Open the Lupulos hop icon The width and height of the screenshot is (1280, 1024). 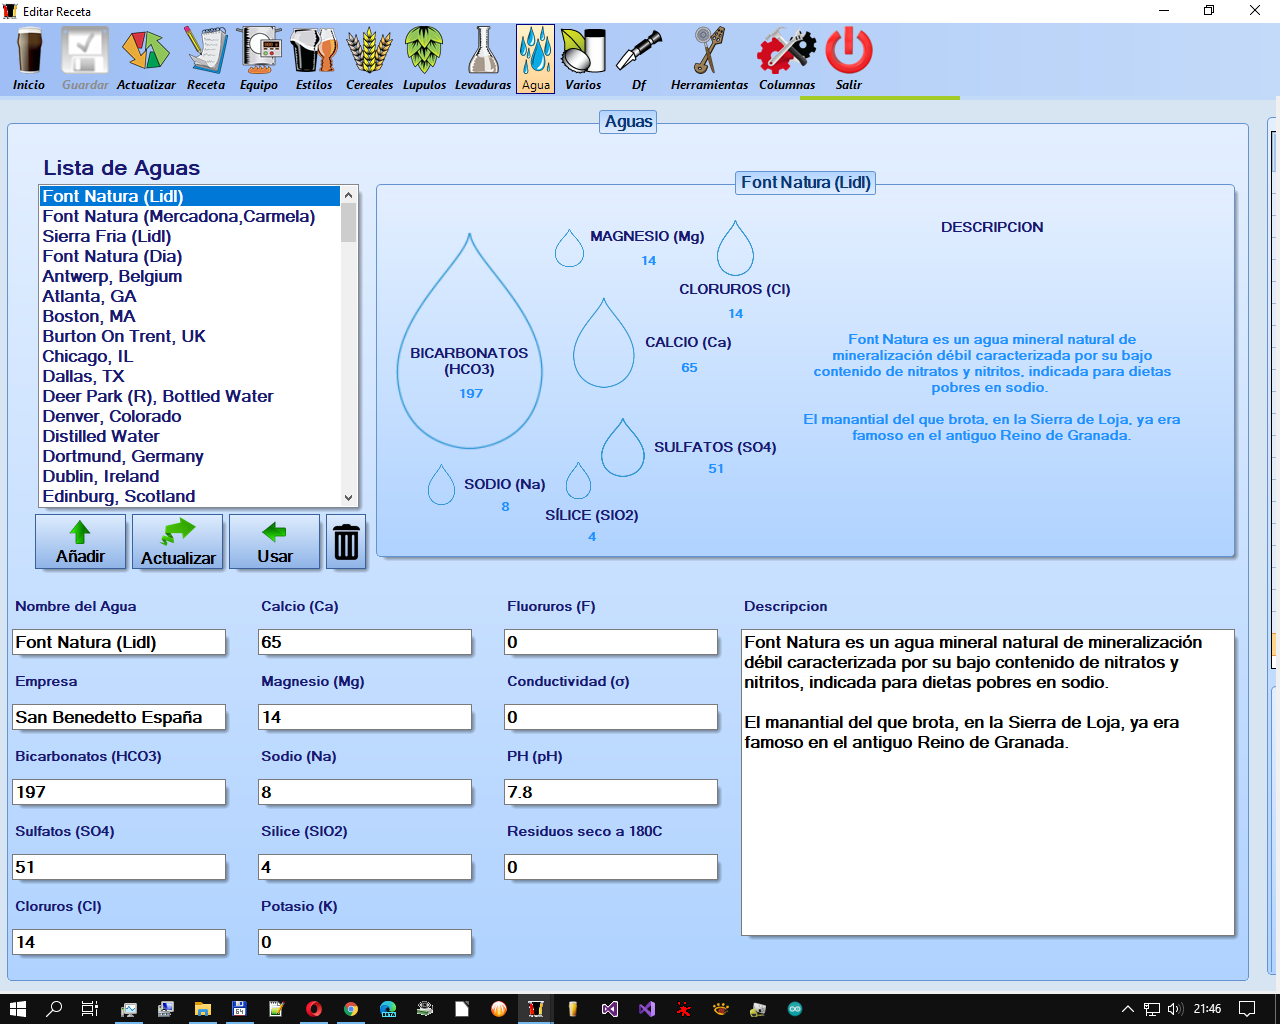(x=424, y=59)
